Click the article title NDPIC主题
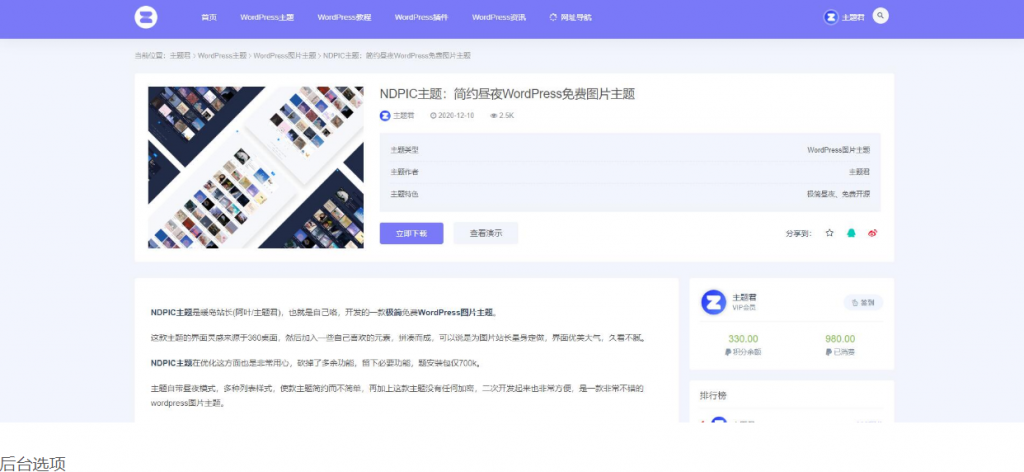 click(507, 94)
